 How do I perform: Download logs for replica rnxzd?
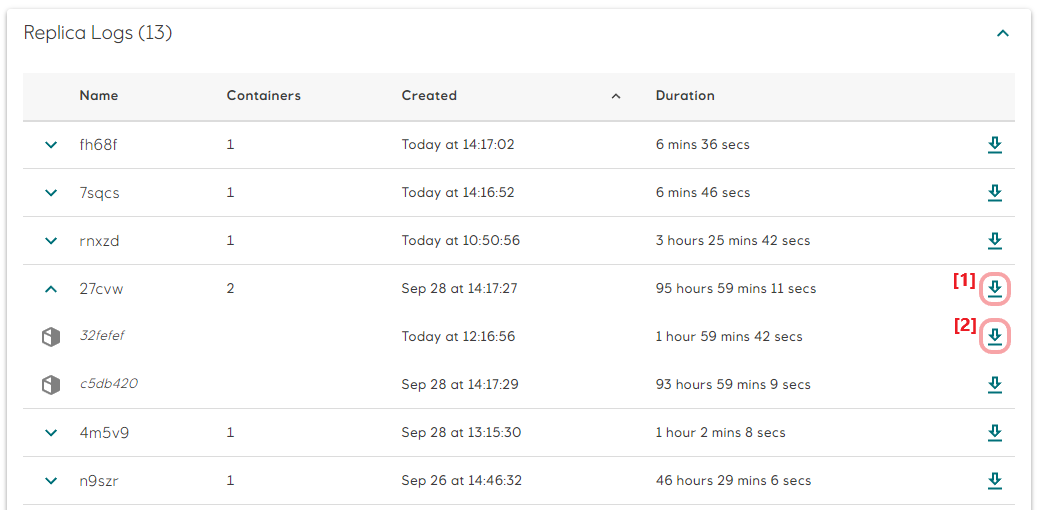coord(994,241)
